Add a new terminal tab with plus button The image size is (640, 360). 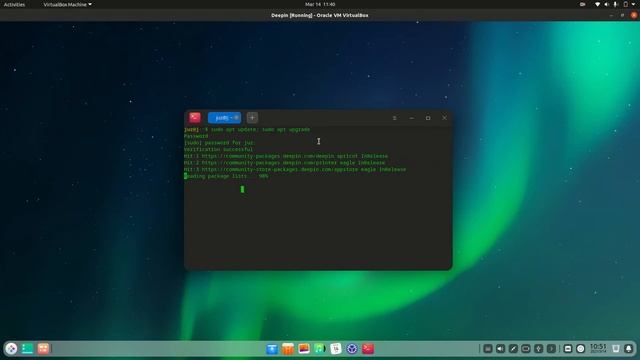point(252,118)
